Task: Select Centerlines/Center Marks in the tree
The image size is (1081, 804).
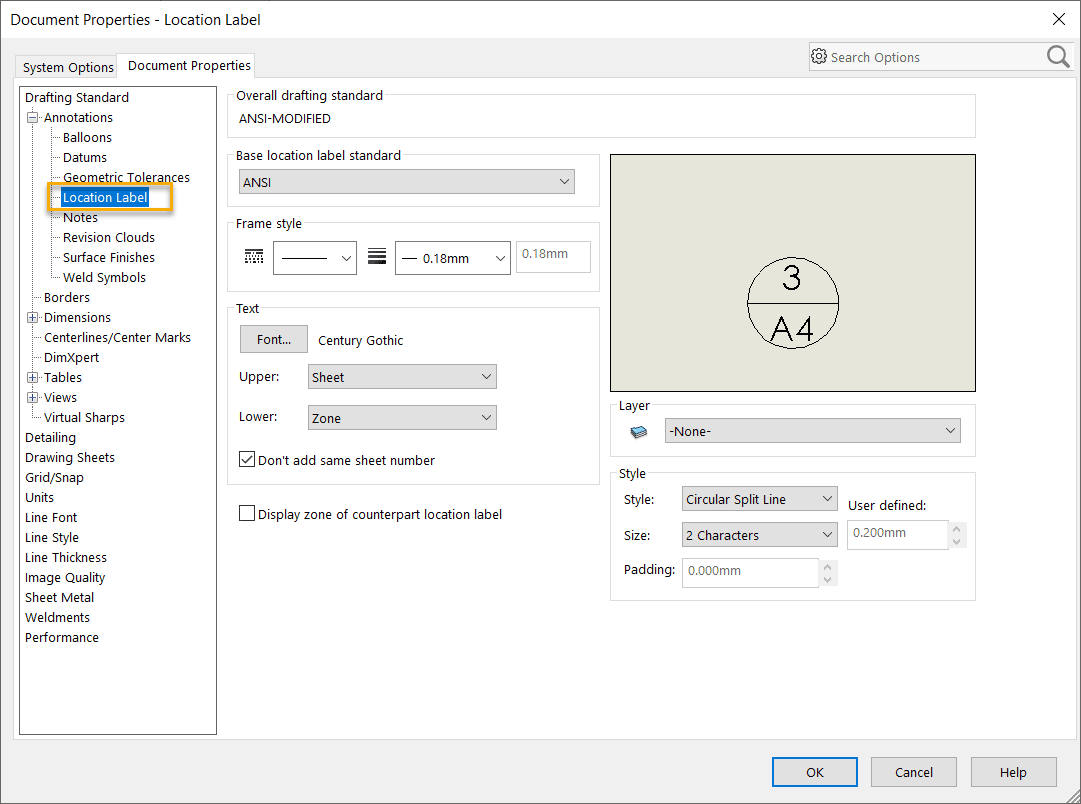Action: 117,337
